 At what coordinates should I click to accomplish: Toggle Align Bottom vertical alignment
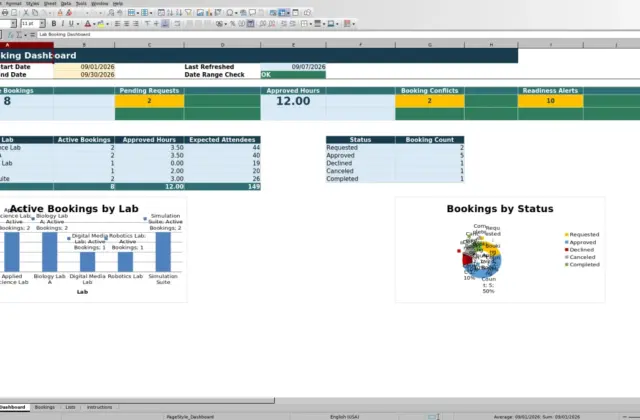point(165,24)
